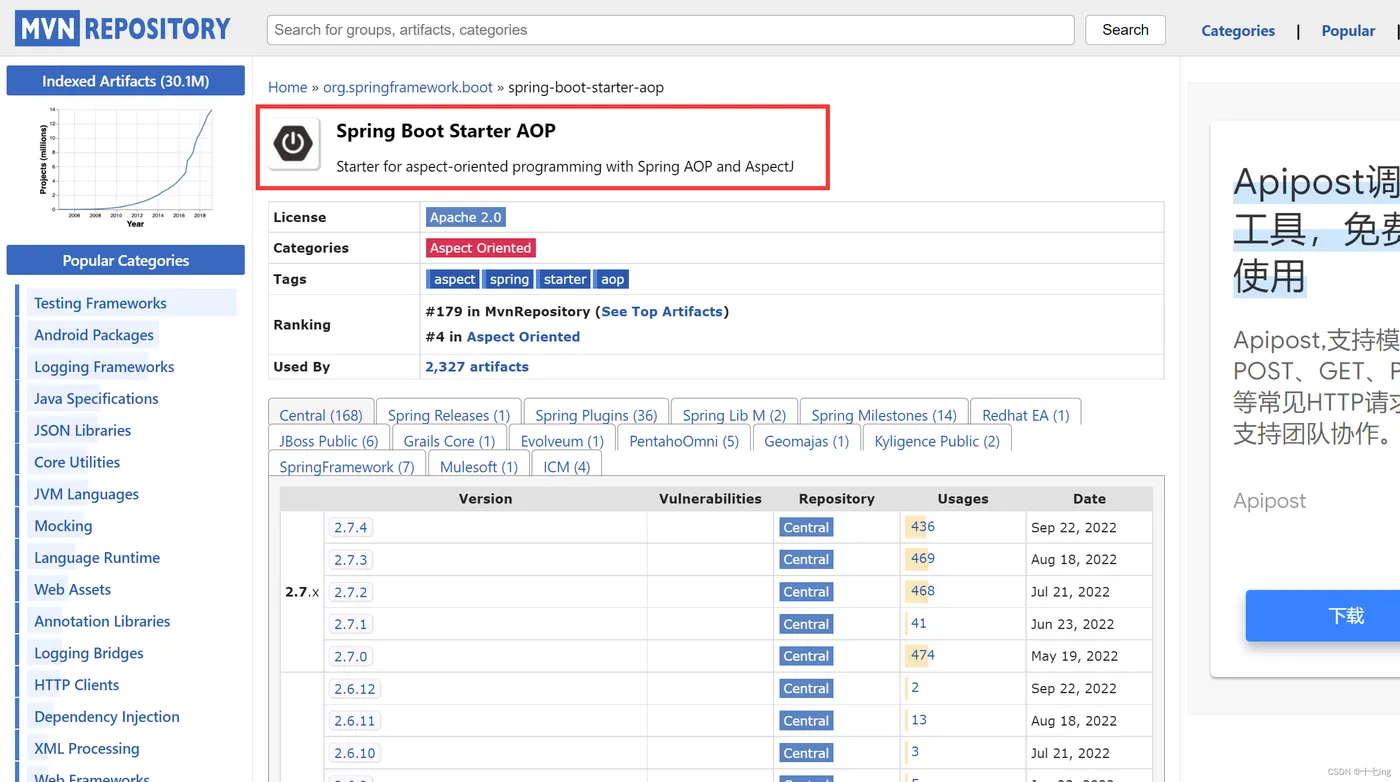Open version 2.6.11
The width and height of the screenshot is (1400, 782).
tap(355, 721)
